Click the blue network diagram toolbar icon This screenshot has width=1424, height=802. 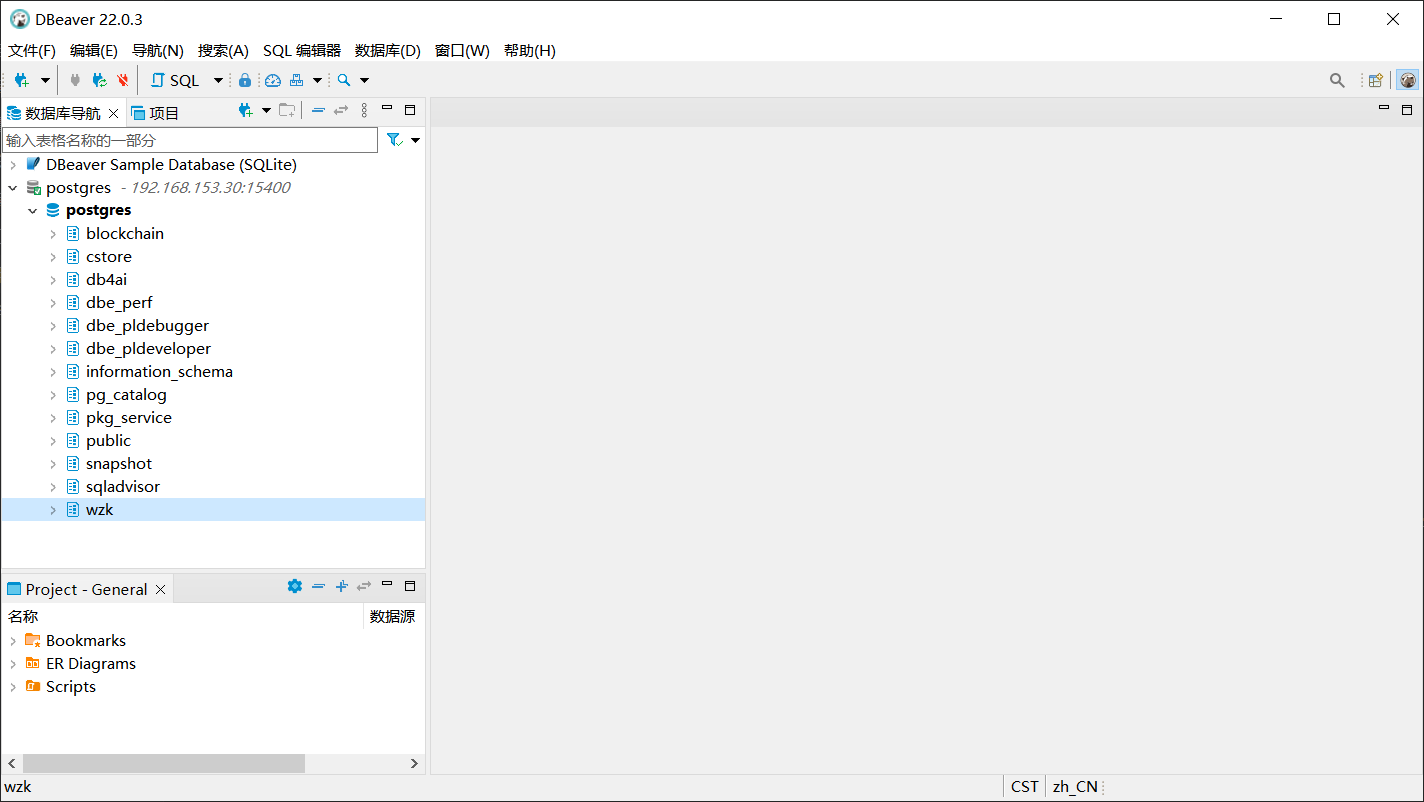pos(297,80)
